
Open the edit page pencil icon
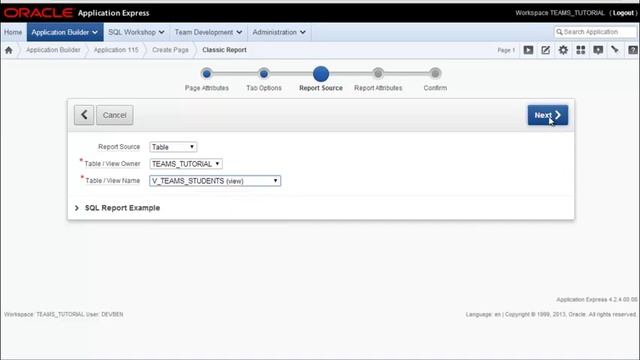point(546,50)
